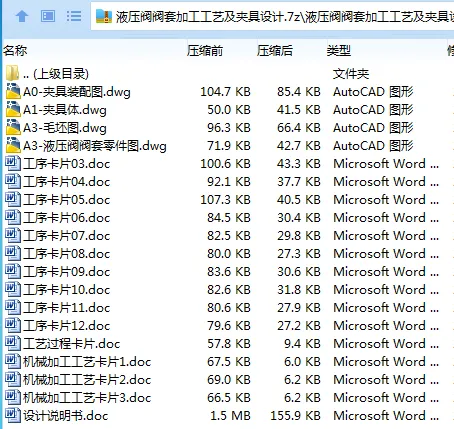Click the 机械加工工艺卡片2.doc Word icon
The height and width of the screenshot is (429, 454).
click(13, 379)
